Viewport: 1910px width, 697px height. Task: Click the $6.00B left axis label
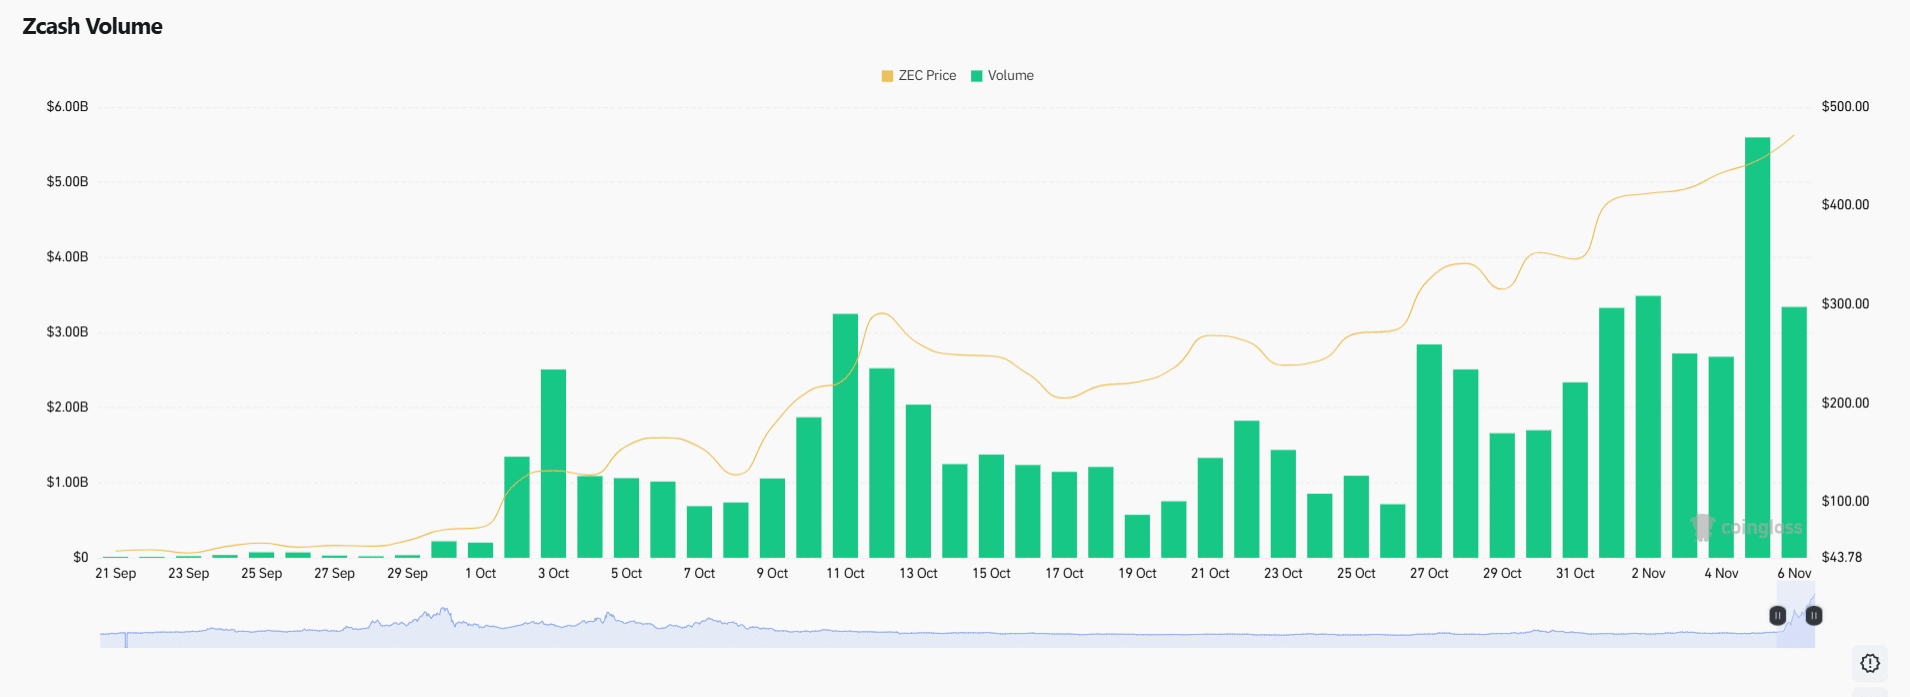[x=67, y=107]
